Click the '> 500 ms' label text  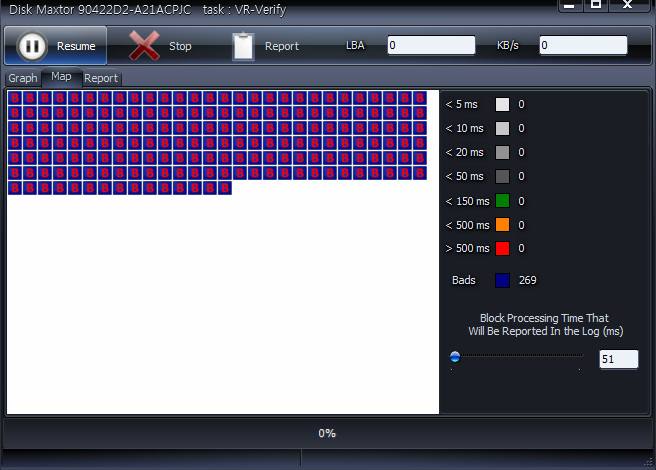467,248
